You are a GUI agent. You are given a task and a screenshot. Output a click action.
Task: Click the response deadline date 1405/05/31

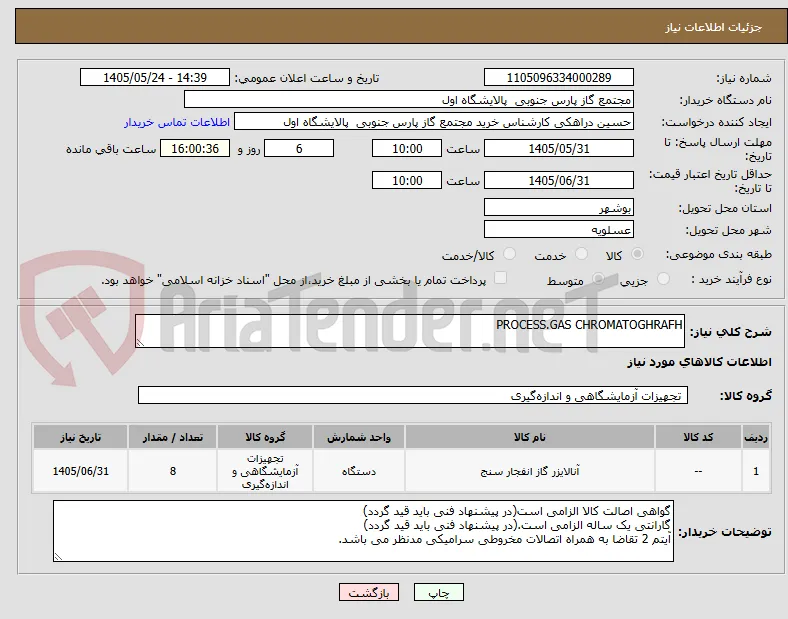click(x=559, y=149)
